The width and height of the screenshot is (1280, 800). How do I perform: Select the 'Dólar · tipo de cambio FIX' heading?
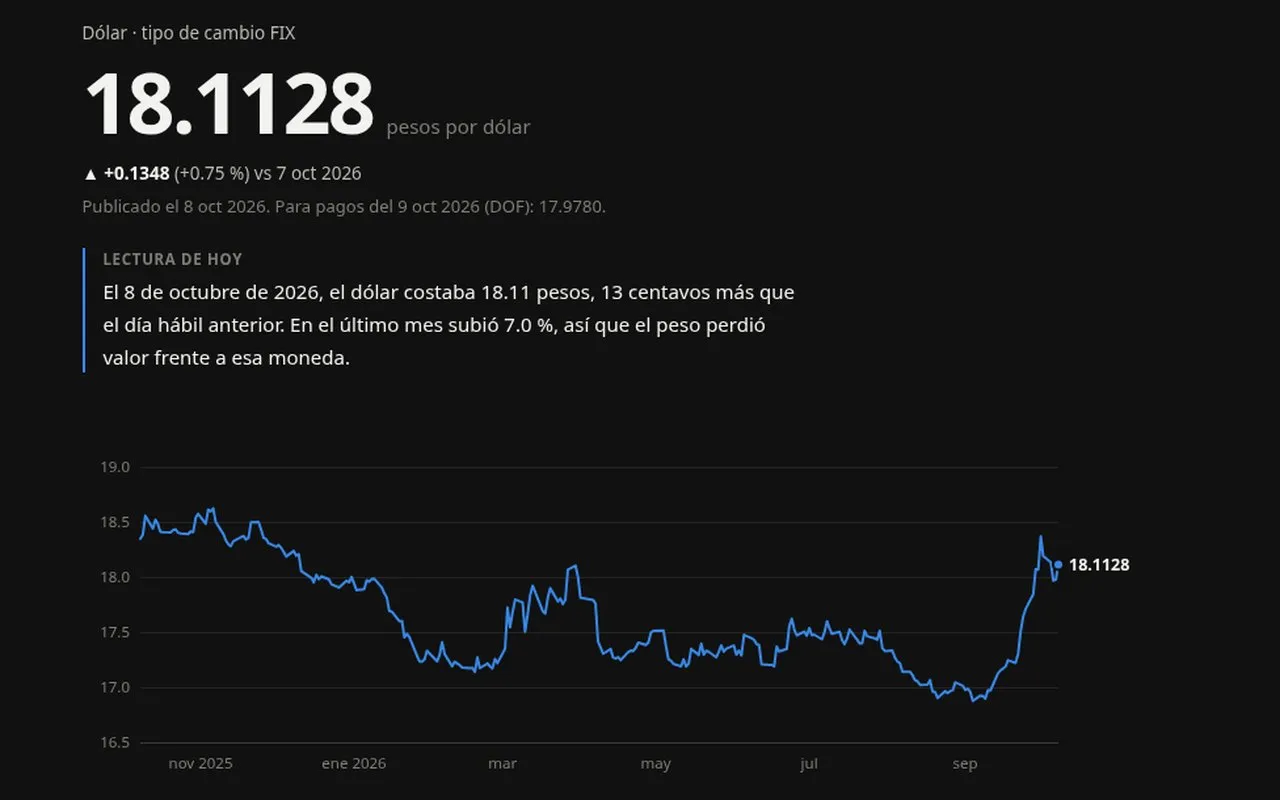[x=189, y=33]
